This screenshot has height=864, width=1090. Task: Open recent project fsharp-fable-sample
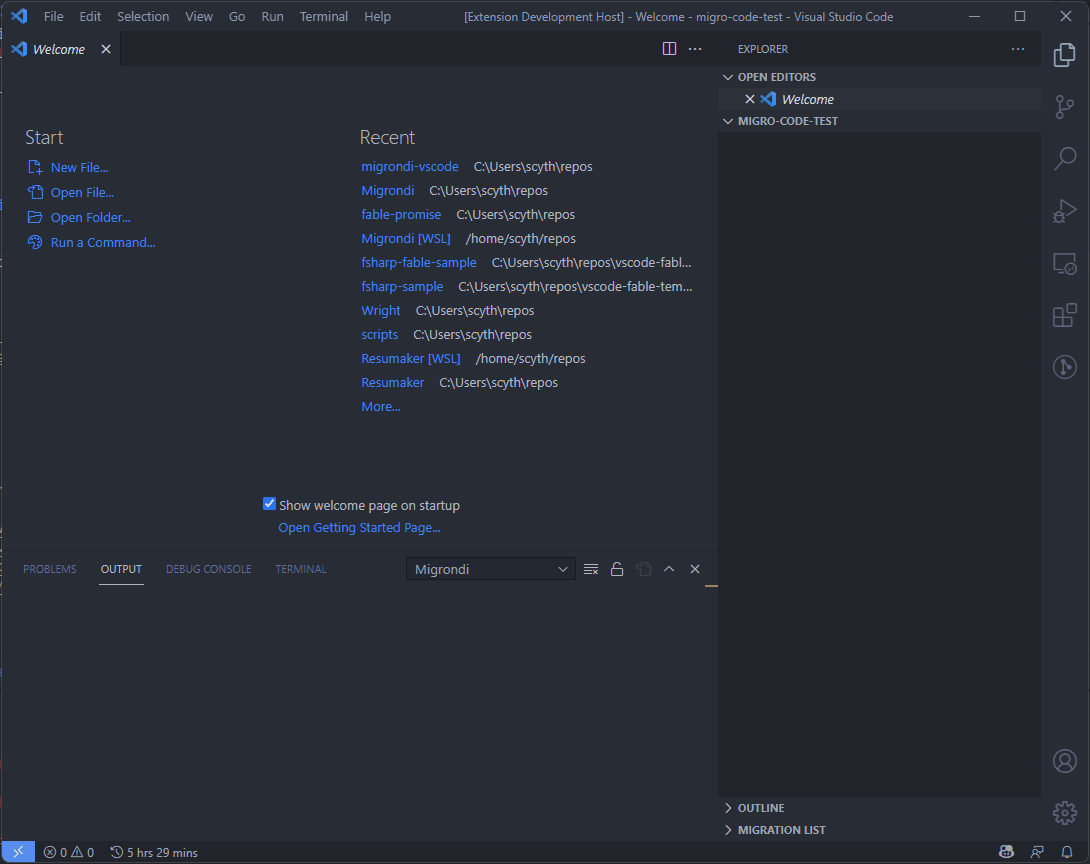pyautogui.click(x=418, y=263)
